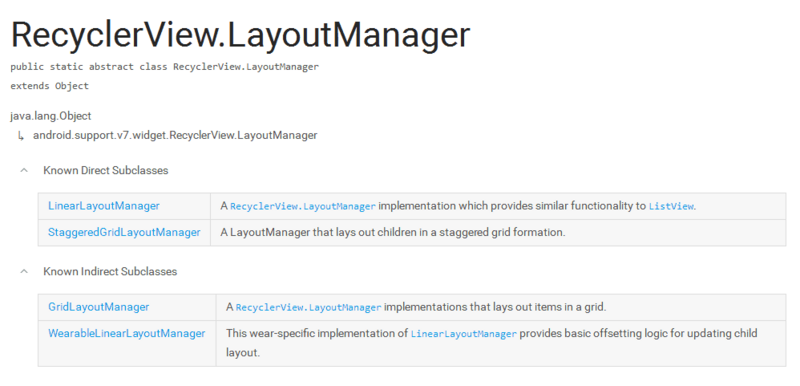800x386 pixels.
Task: Click the inheritance arrow icon beside android.support
Action: coord(20,136)
